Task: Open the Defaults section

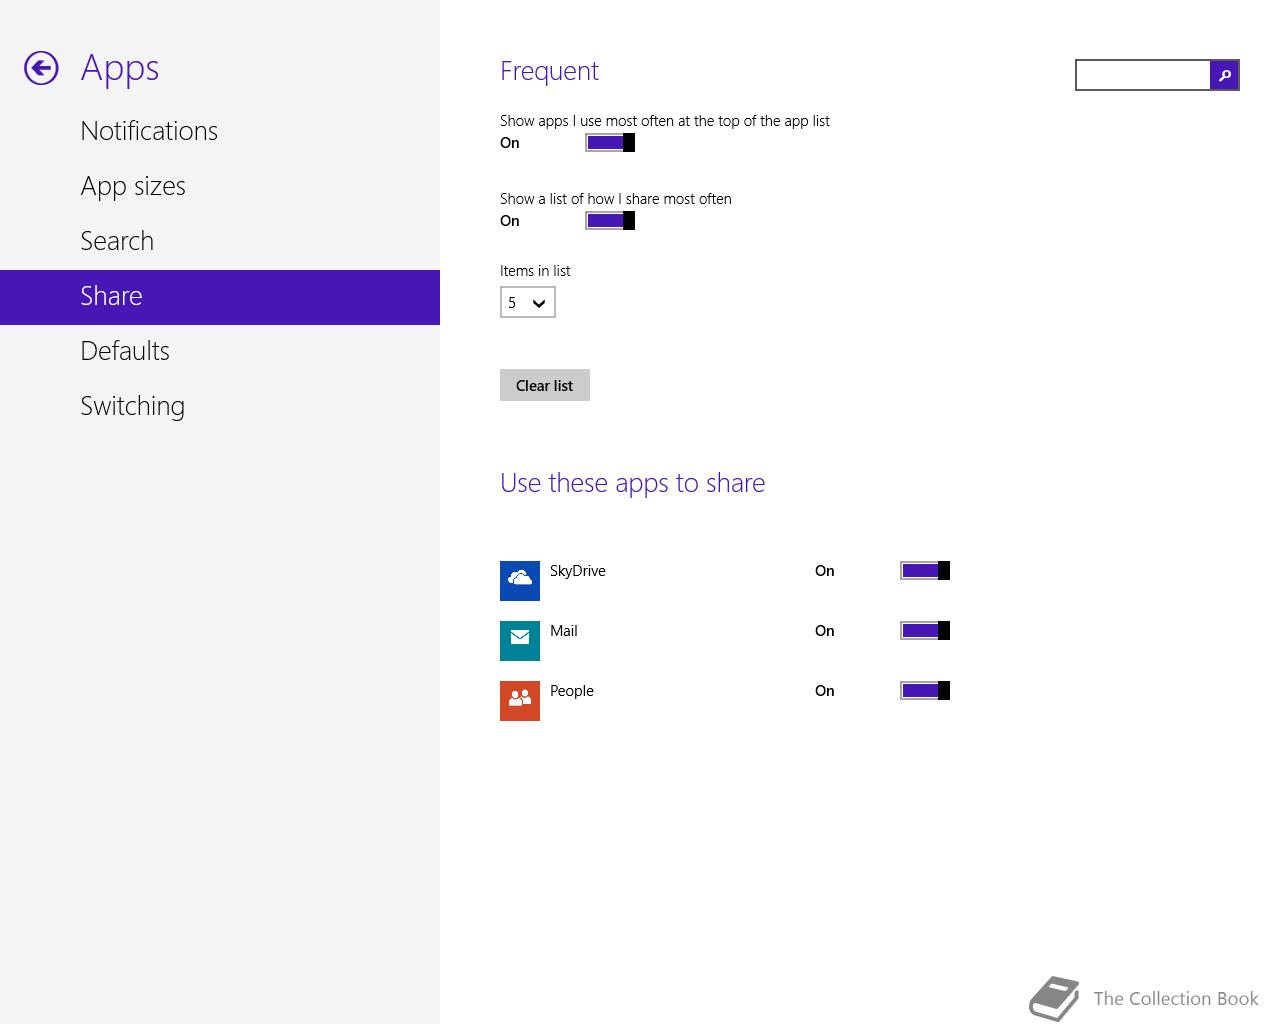Action: [x=220, y=351]
